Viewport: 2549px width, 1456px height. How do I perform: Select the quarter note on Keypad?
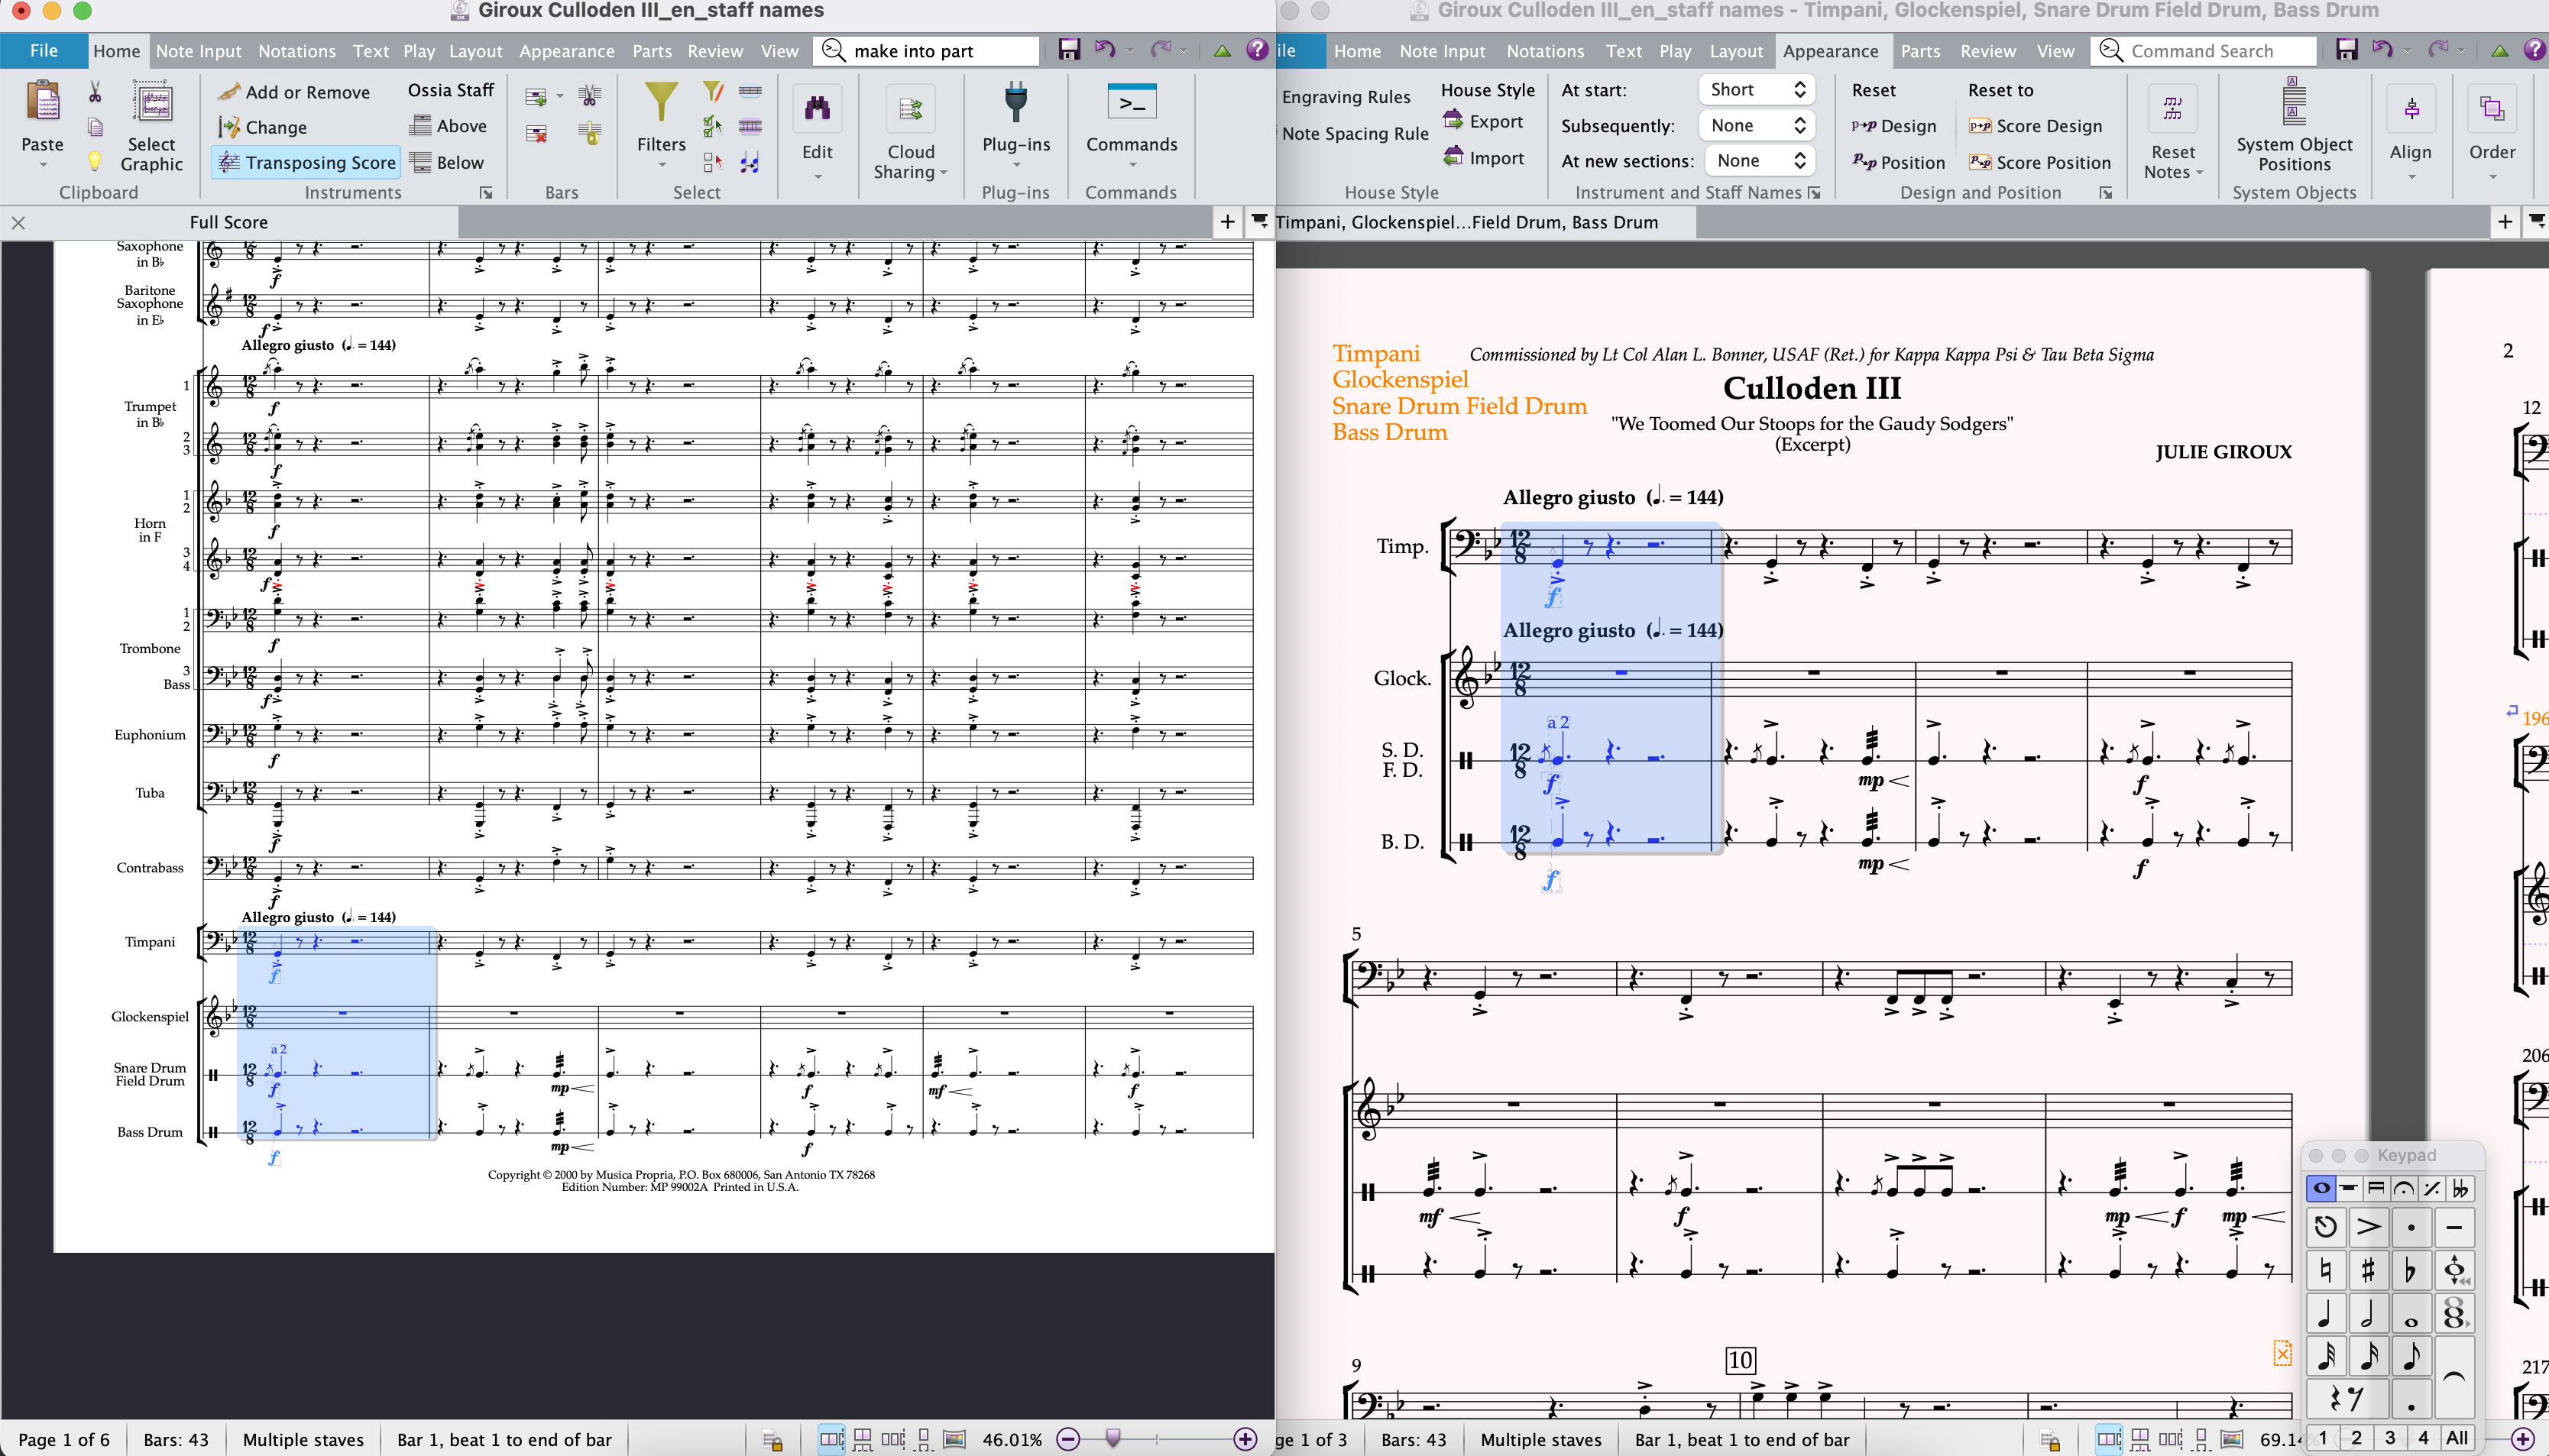2325,1313
